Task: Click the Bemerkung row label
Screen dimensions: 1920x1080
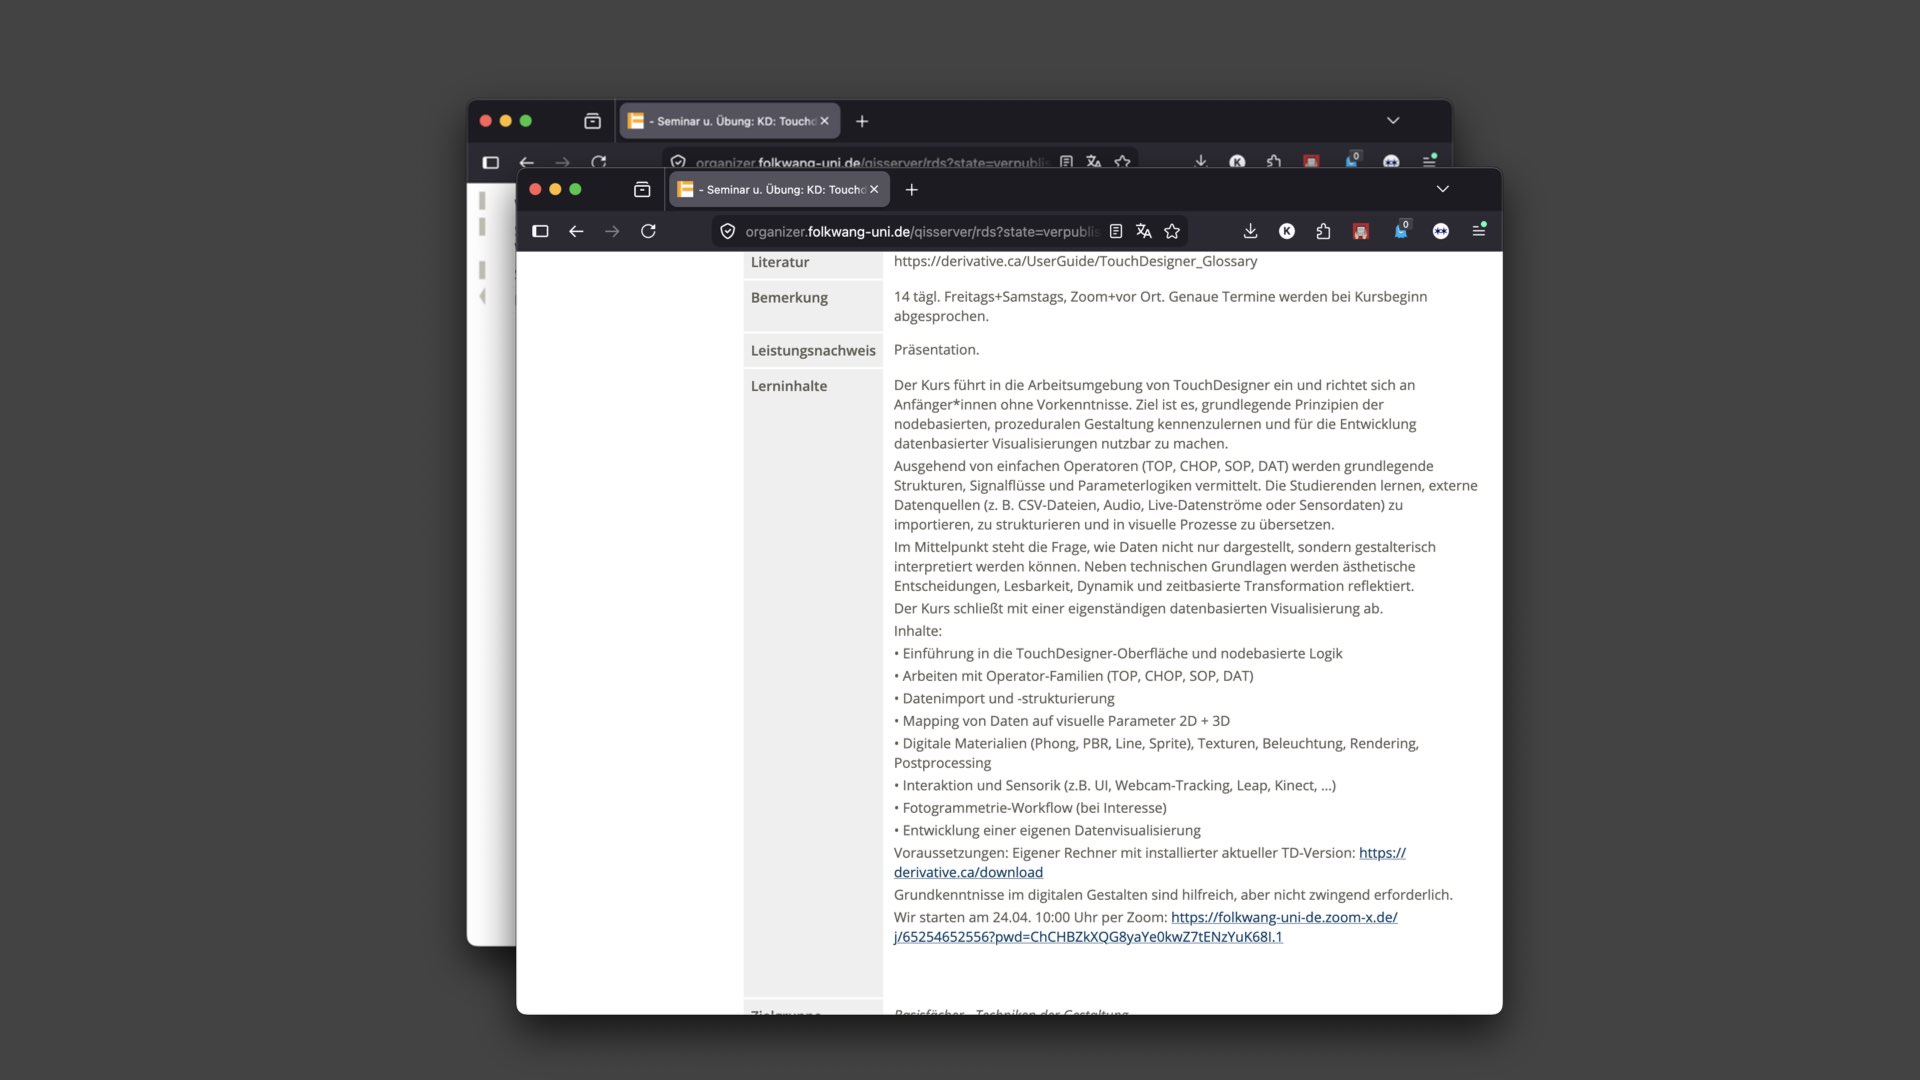Action: click(x=789, y=297)
